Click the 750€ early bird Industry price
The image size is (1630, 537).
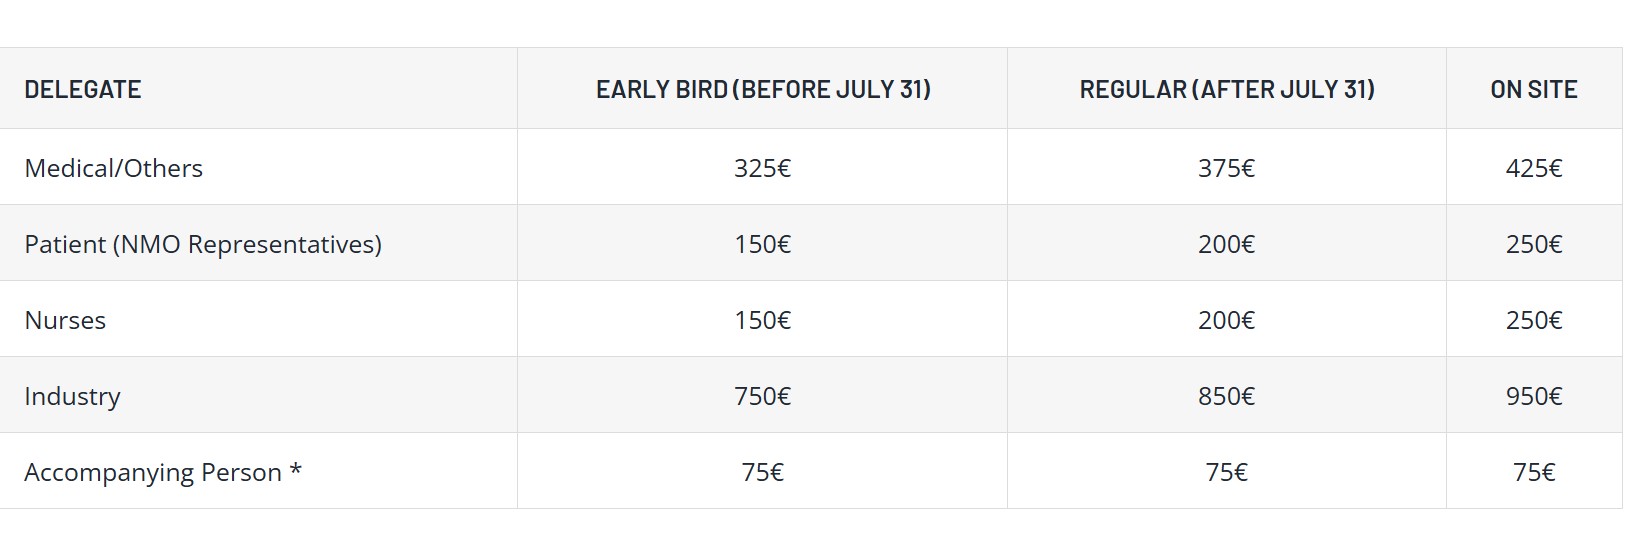pos(763,396)
